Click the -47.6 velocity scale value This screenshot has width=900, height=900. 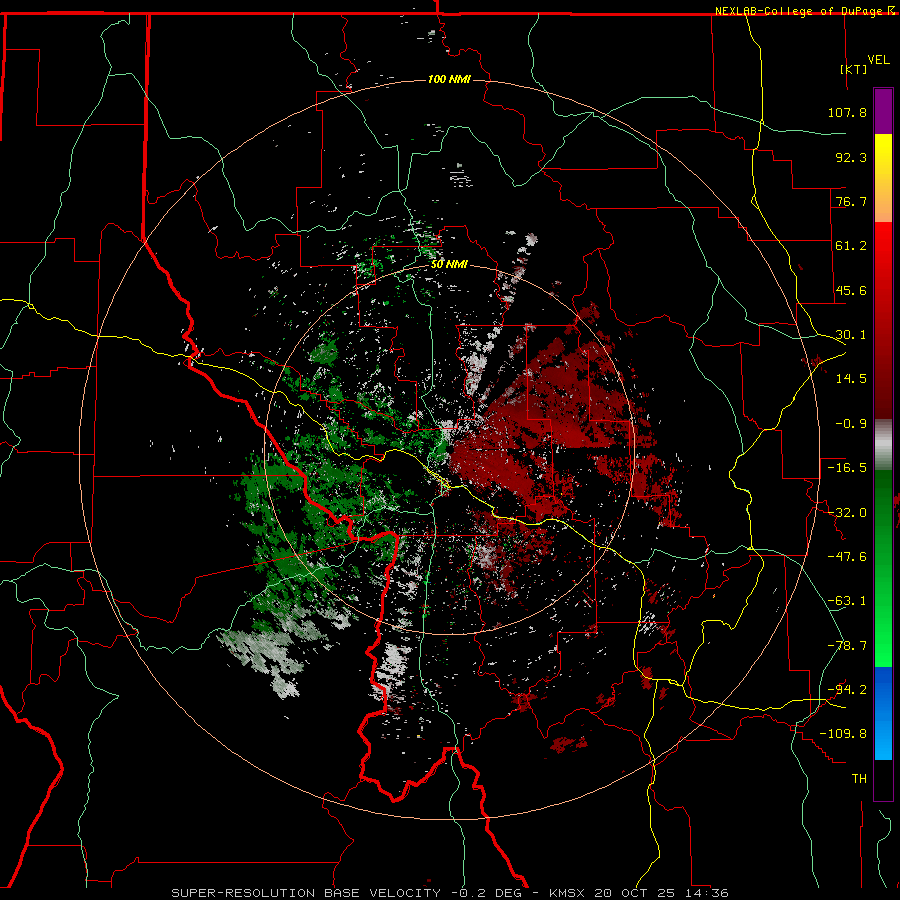point(847,557)
